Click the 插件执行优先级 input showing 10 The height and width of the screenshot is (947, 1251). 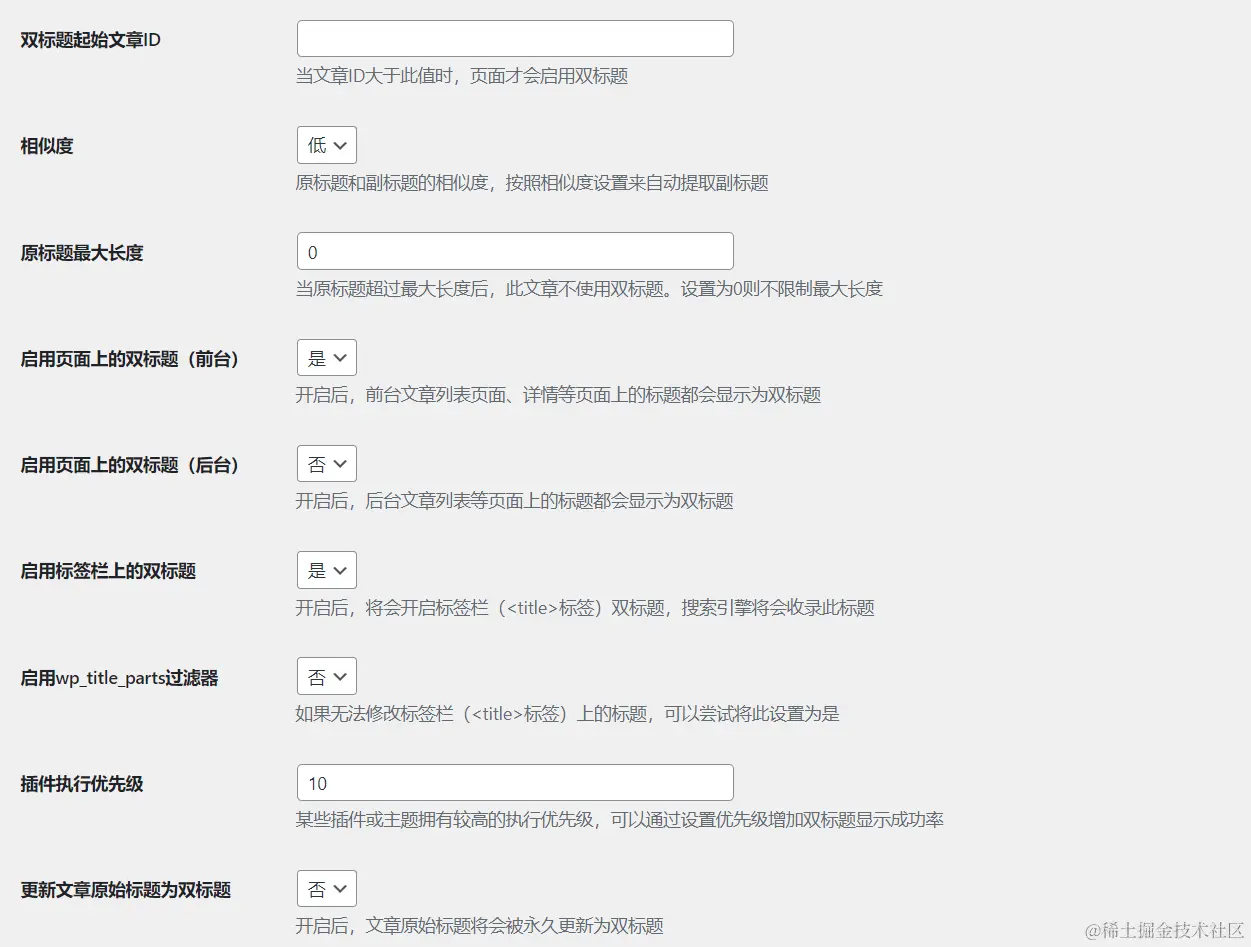(514, 782)
